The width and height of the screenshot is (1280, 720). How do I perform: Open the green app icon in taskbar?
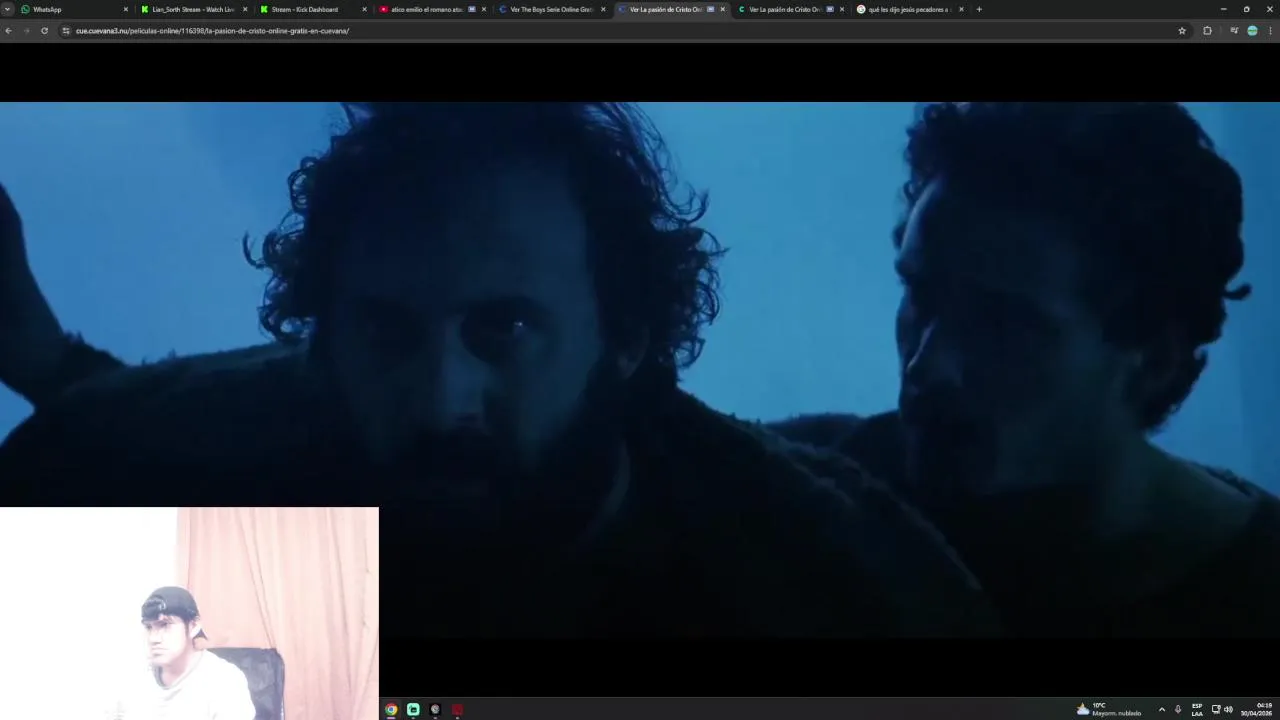coord(413,709)
